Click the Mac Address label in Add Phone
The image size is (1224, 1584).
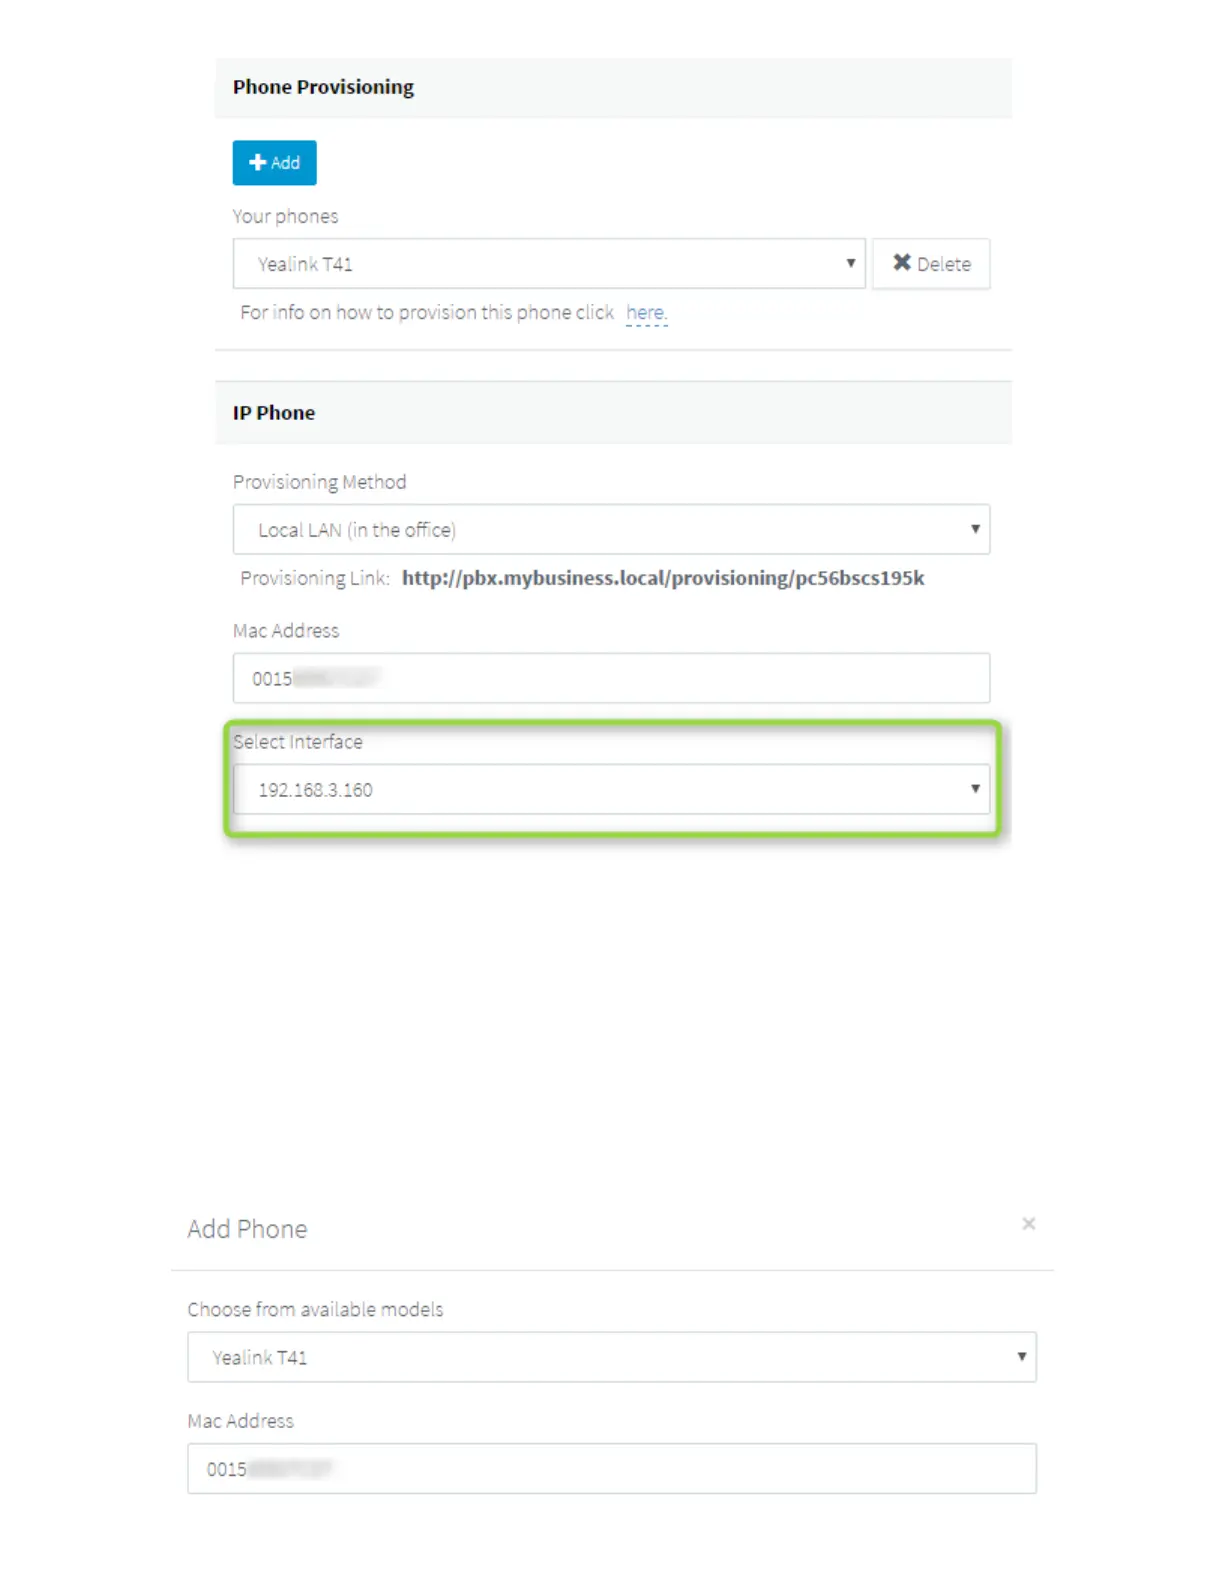tap(240, 1421)
